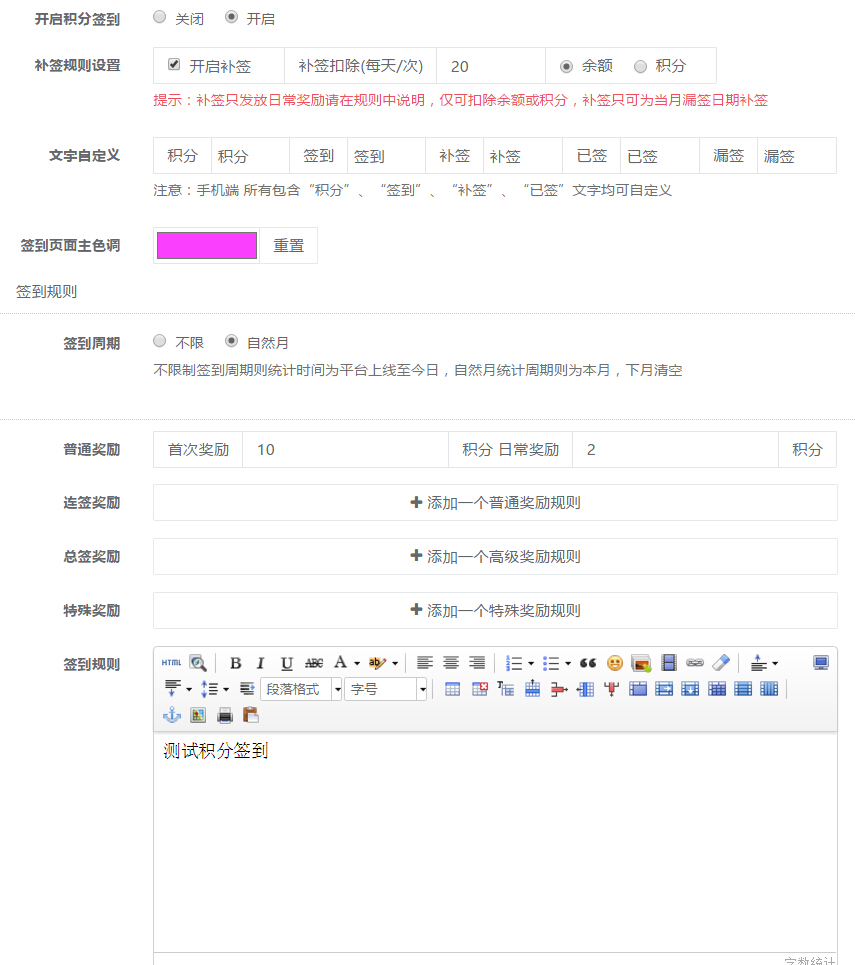Viewport: 855px width, 965px height.
Task: Insert a table using the table icon
Action: pos(450,690)
